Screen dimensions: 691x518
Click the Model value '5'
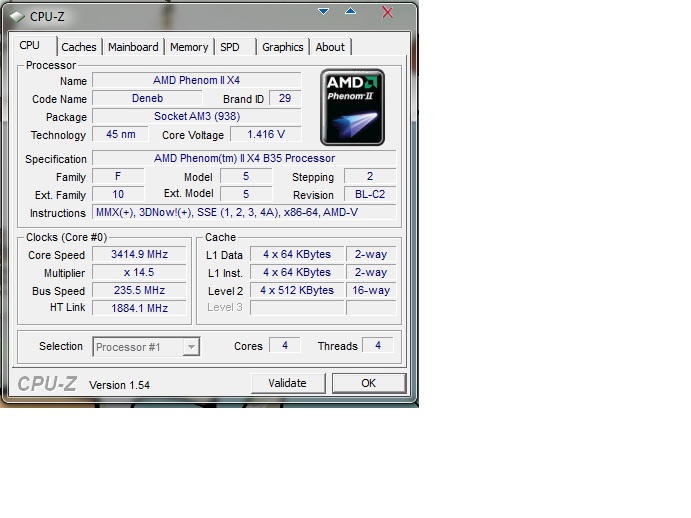[x=246, y=176]
